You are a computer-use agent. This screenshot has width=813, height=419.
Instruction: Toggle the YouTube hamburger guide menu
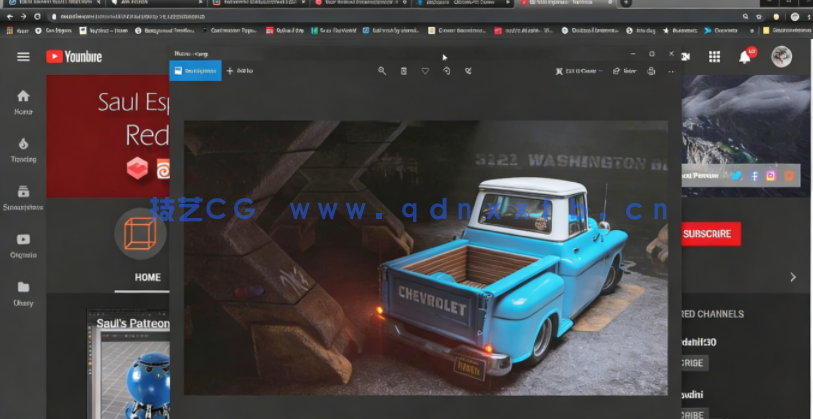(x=23, y=57)
